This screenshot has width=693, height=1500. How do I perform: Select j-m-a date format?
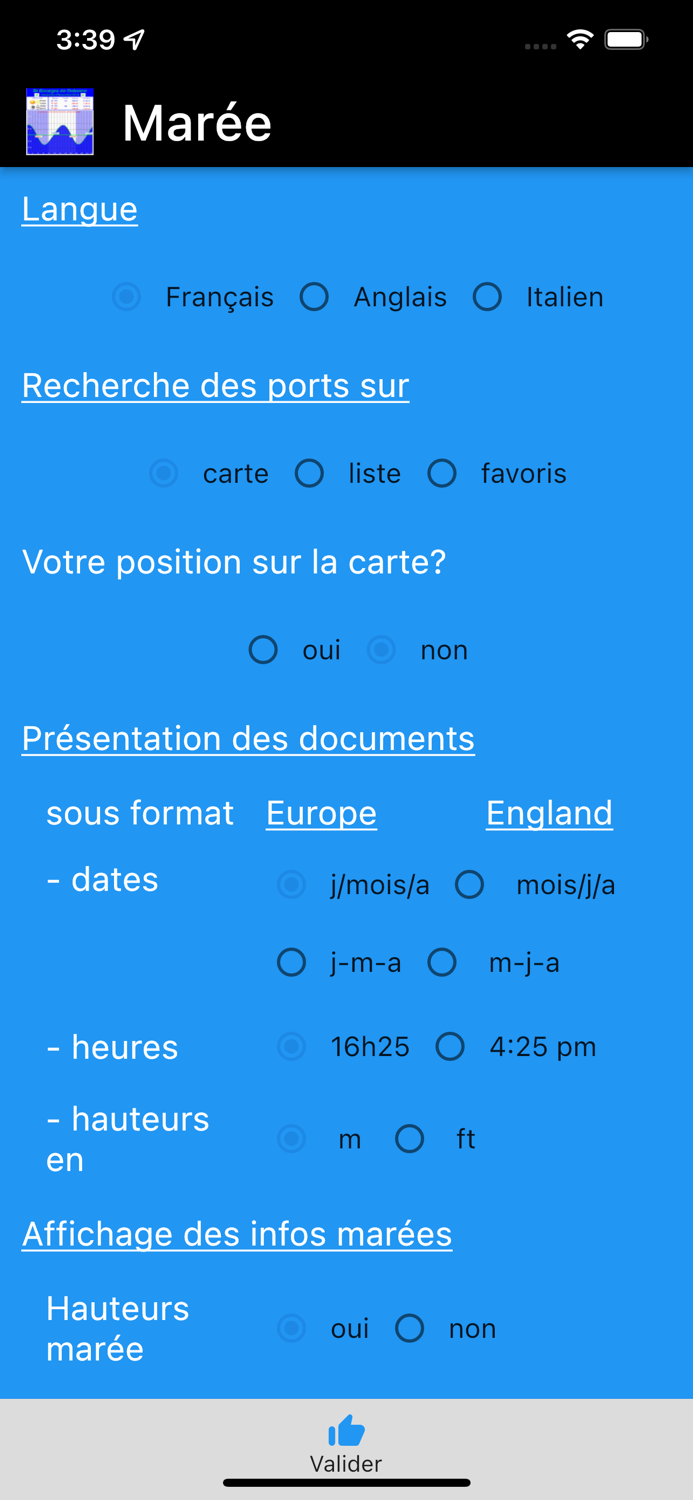[x=291, y=962]
